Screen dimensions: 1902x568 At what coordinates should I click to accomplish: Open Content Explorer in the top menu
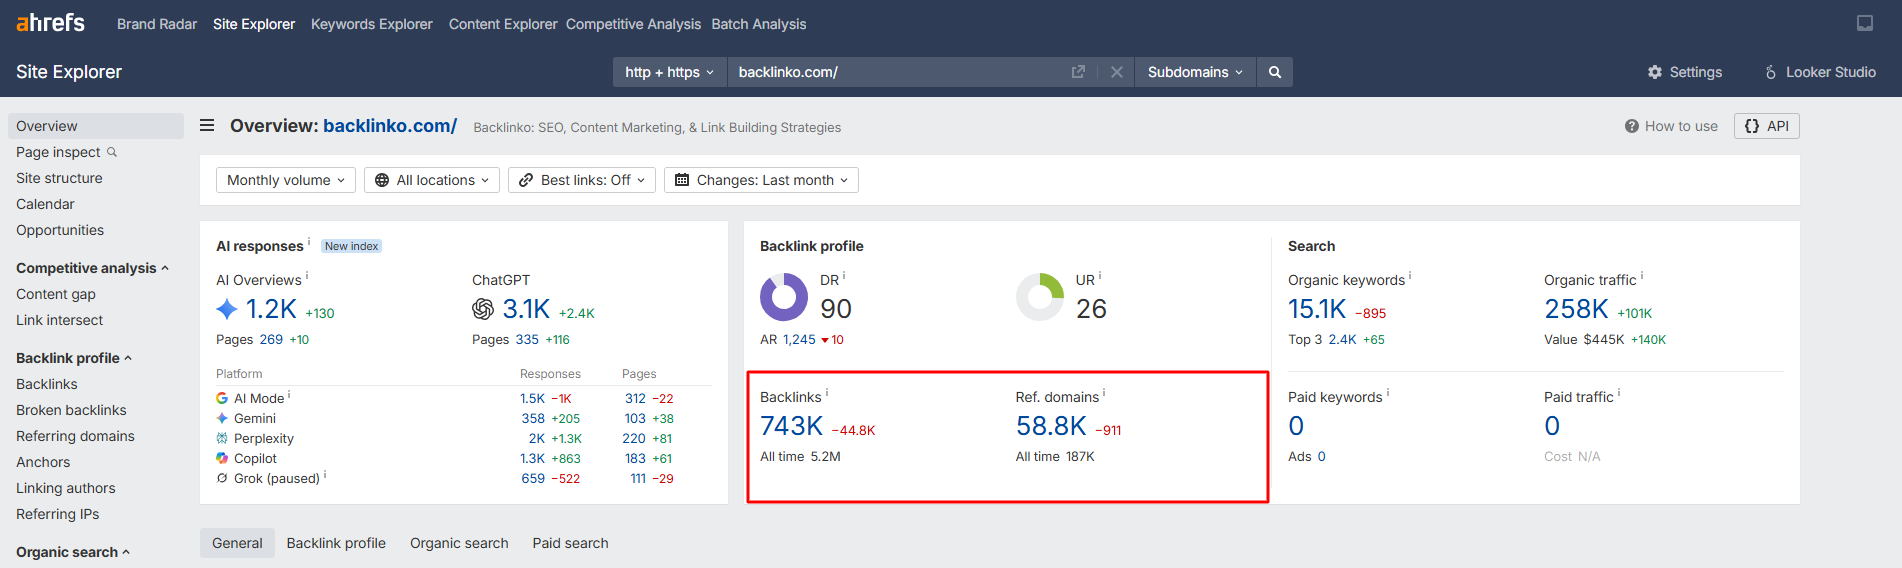click(x=503, y=24)
